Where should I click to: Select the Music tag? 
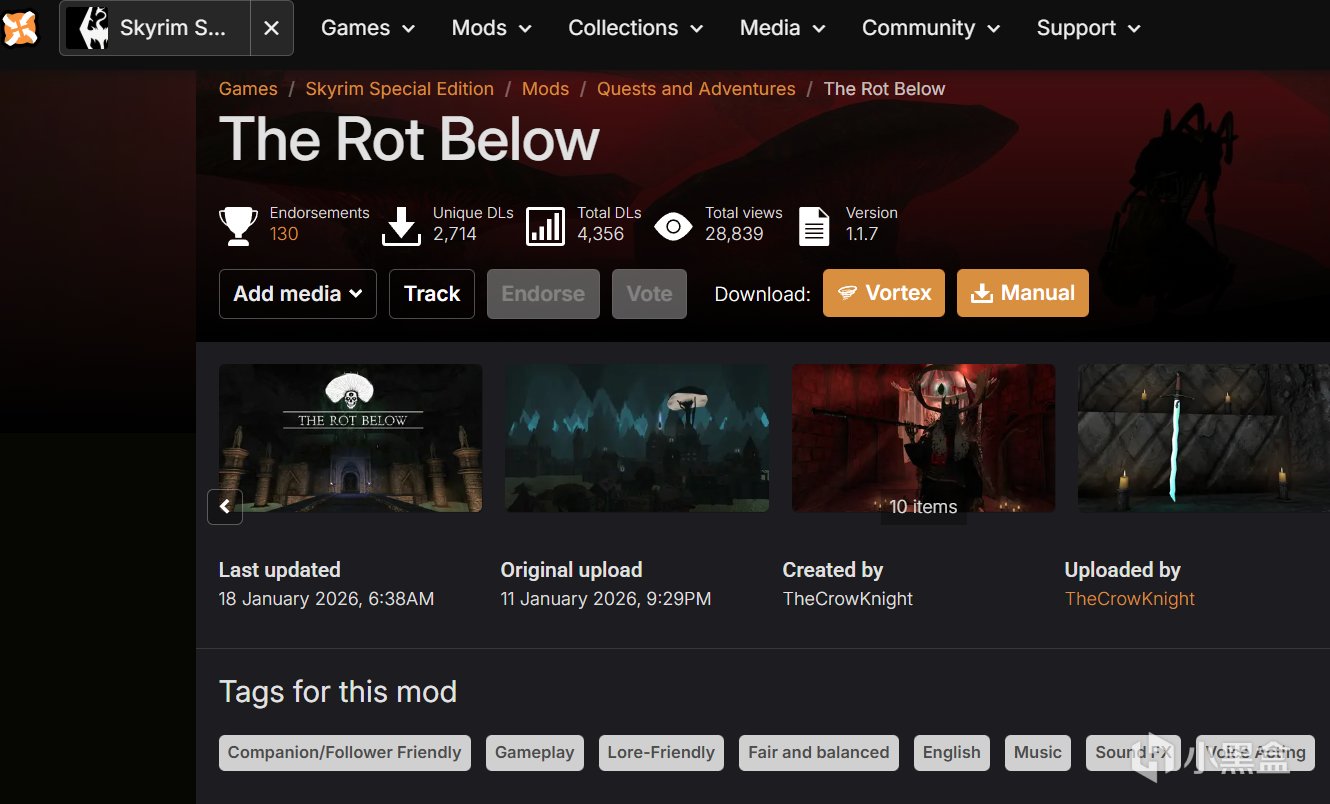(x=1038, y=753)
